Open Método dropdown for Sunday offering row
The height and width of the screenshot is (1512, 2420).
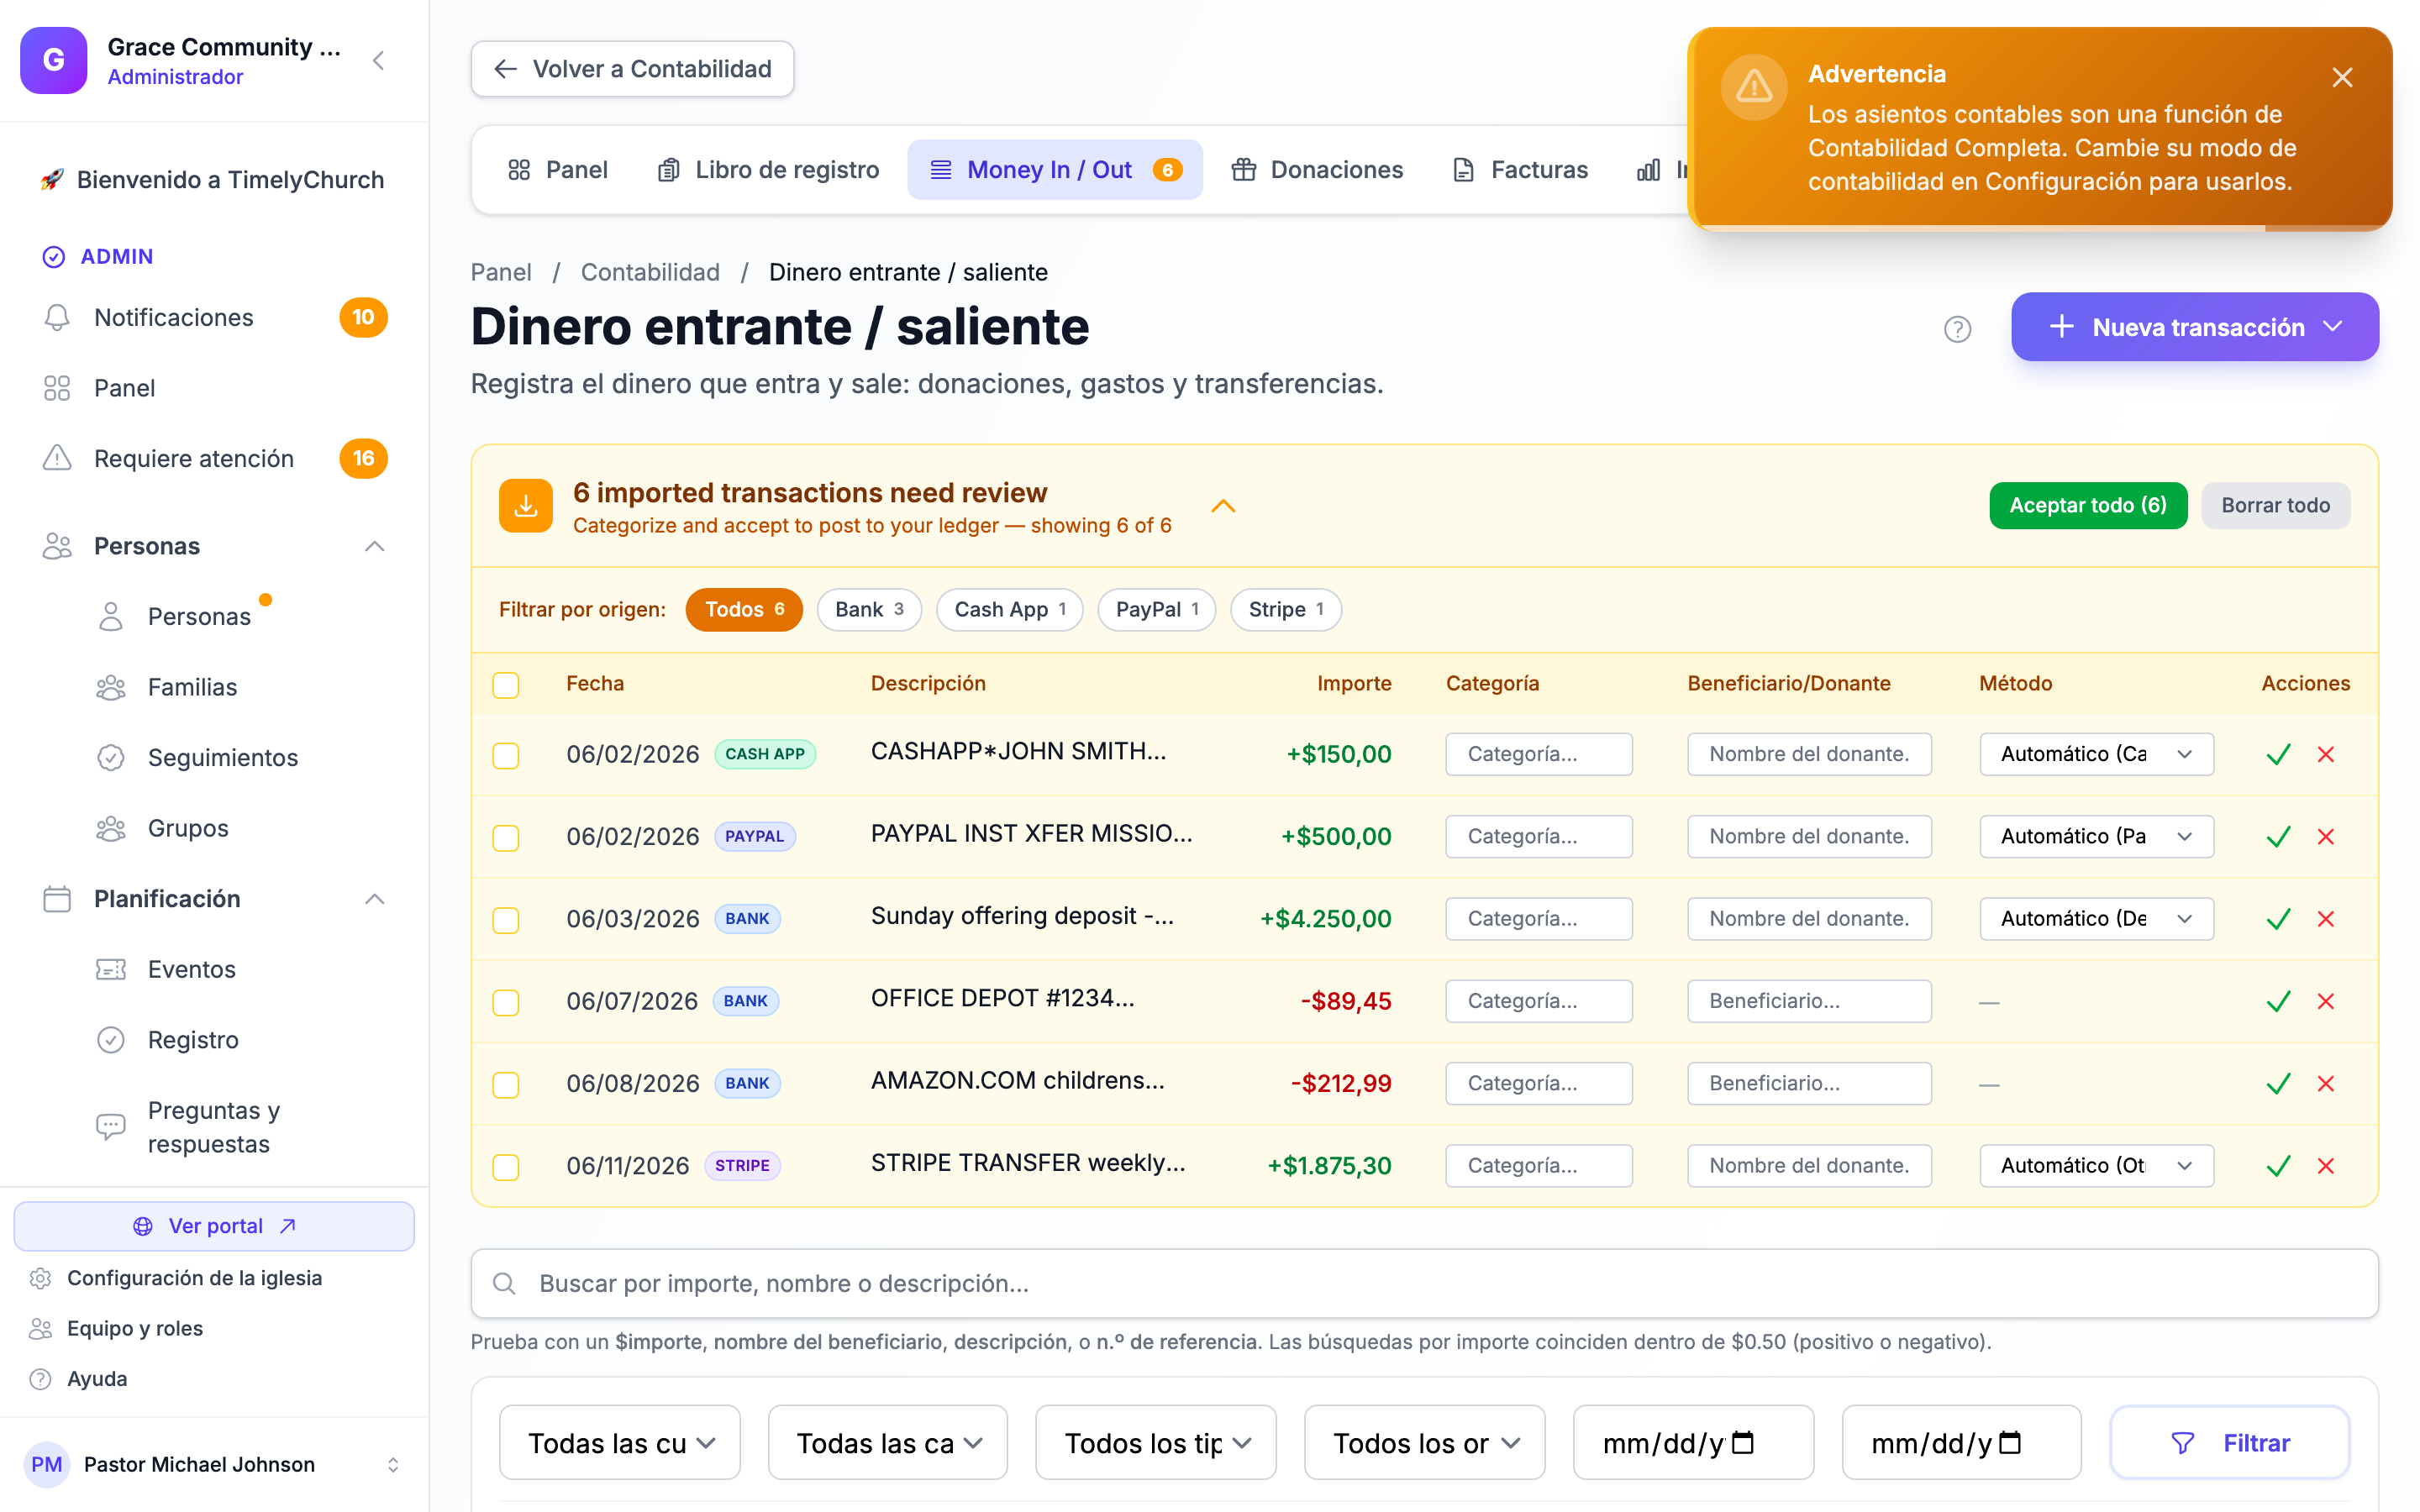[x=2096, y=919]
